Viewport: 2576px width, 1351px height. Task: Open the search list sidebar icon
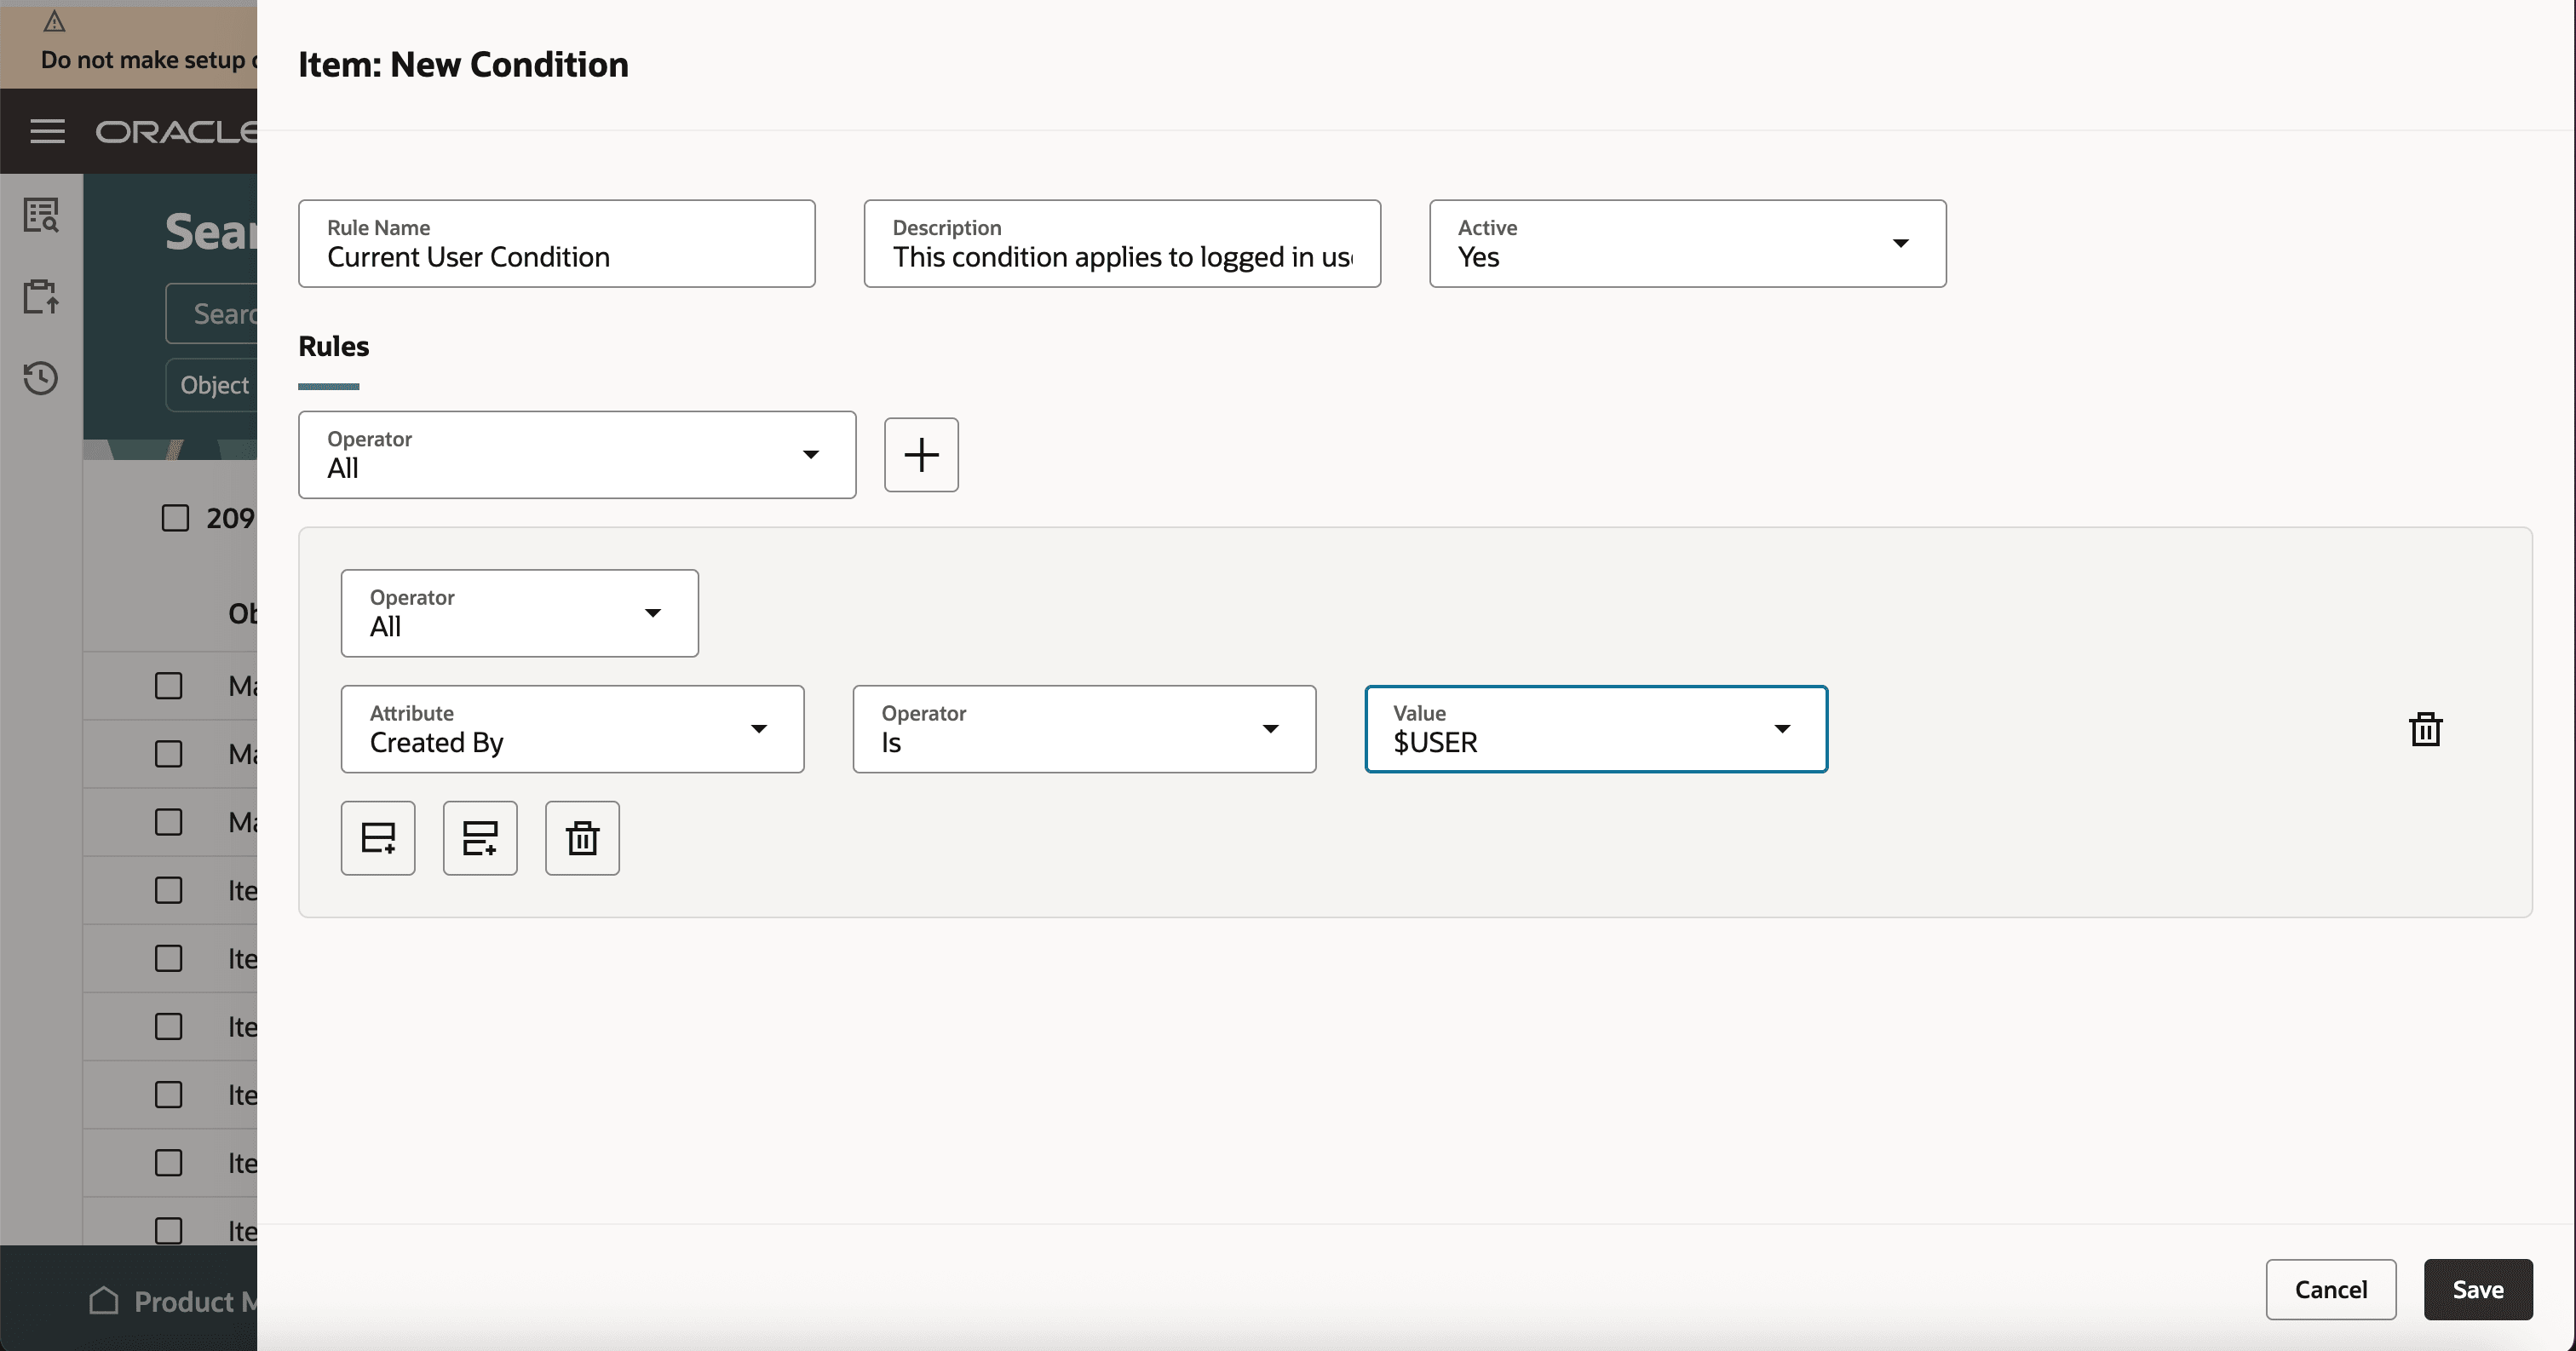click(x=41, y=215)
